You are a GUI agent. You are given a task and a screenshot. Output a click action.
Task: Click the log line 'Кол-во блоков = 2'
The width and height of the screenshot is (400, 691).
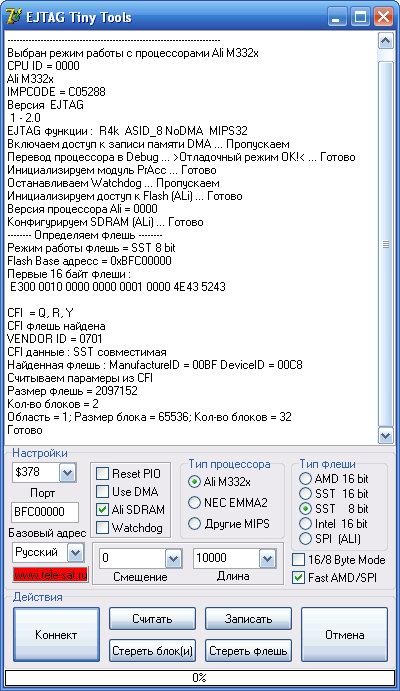pos(53,404)
